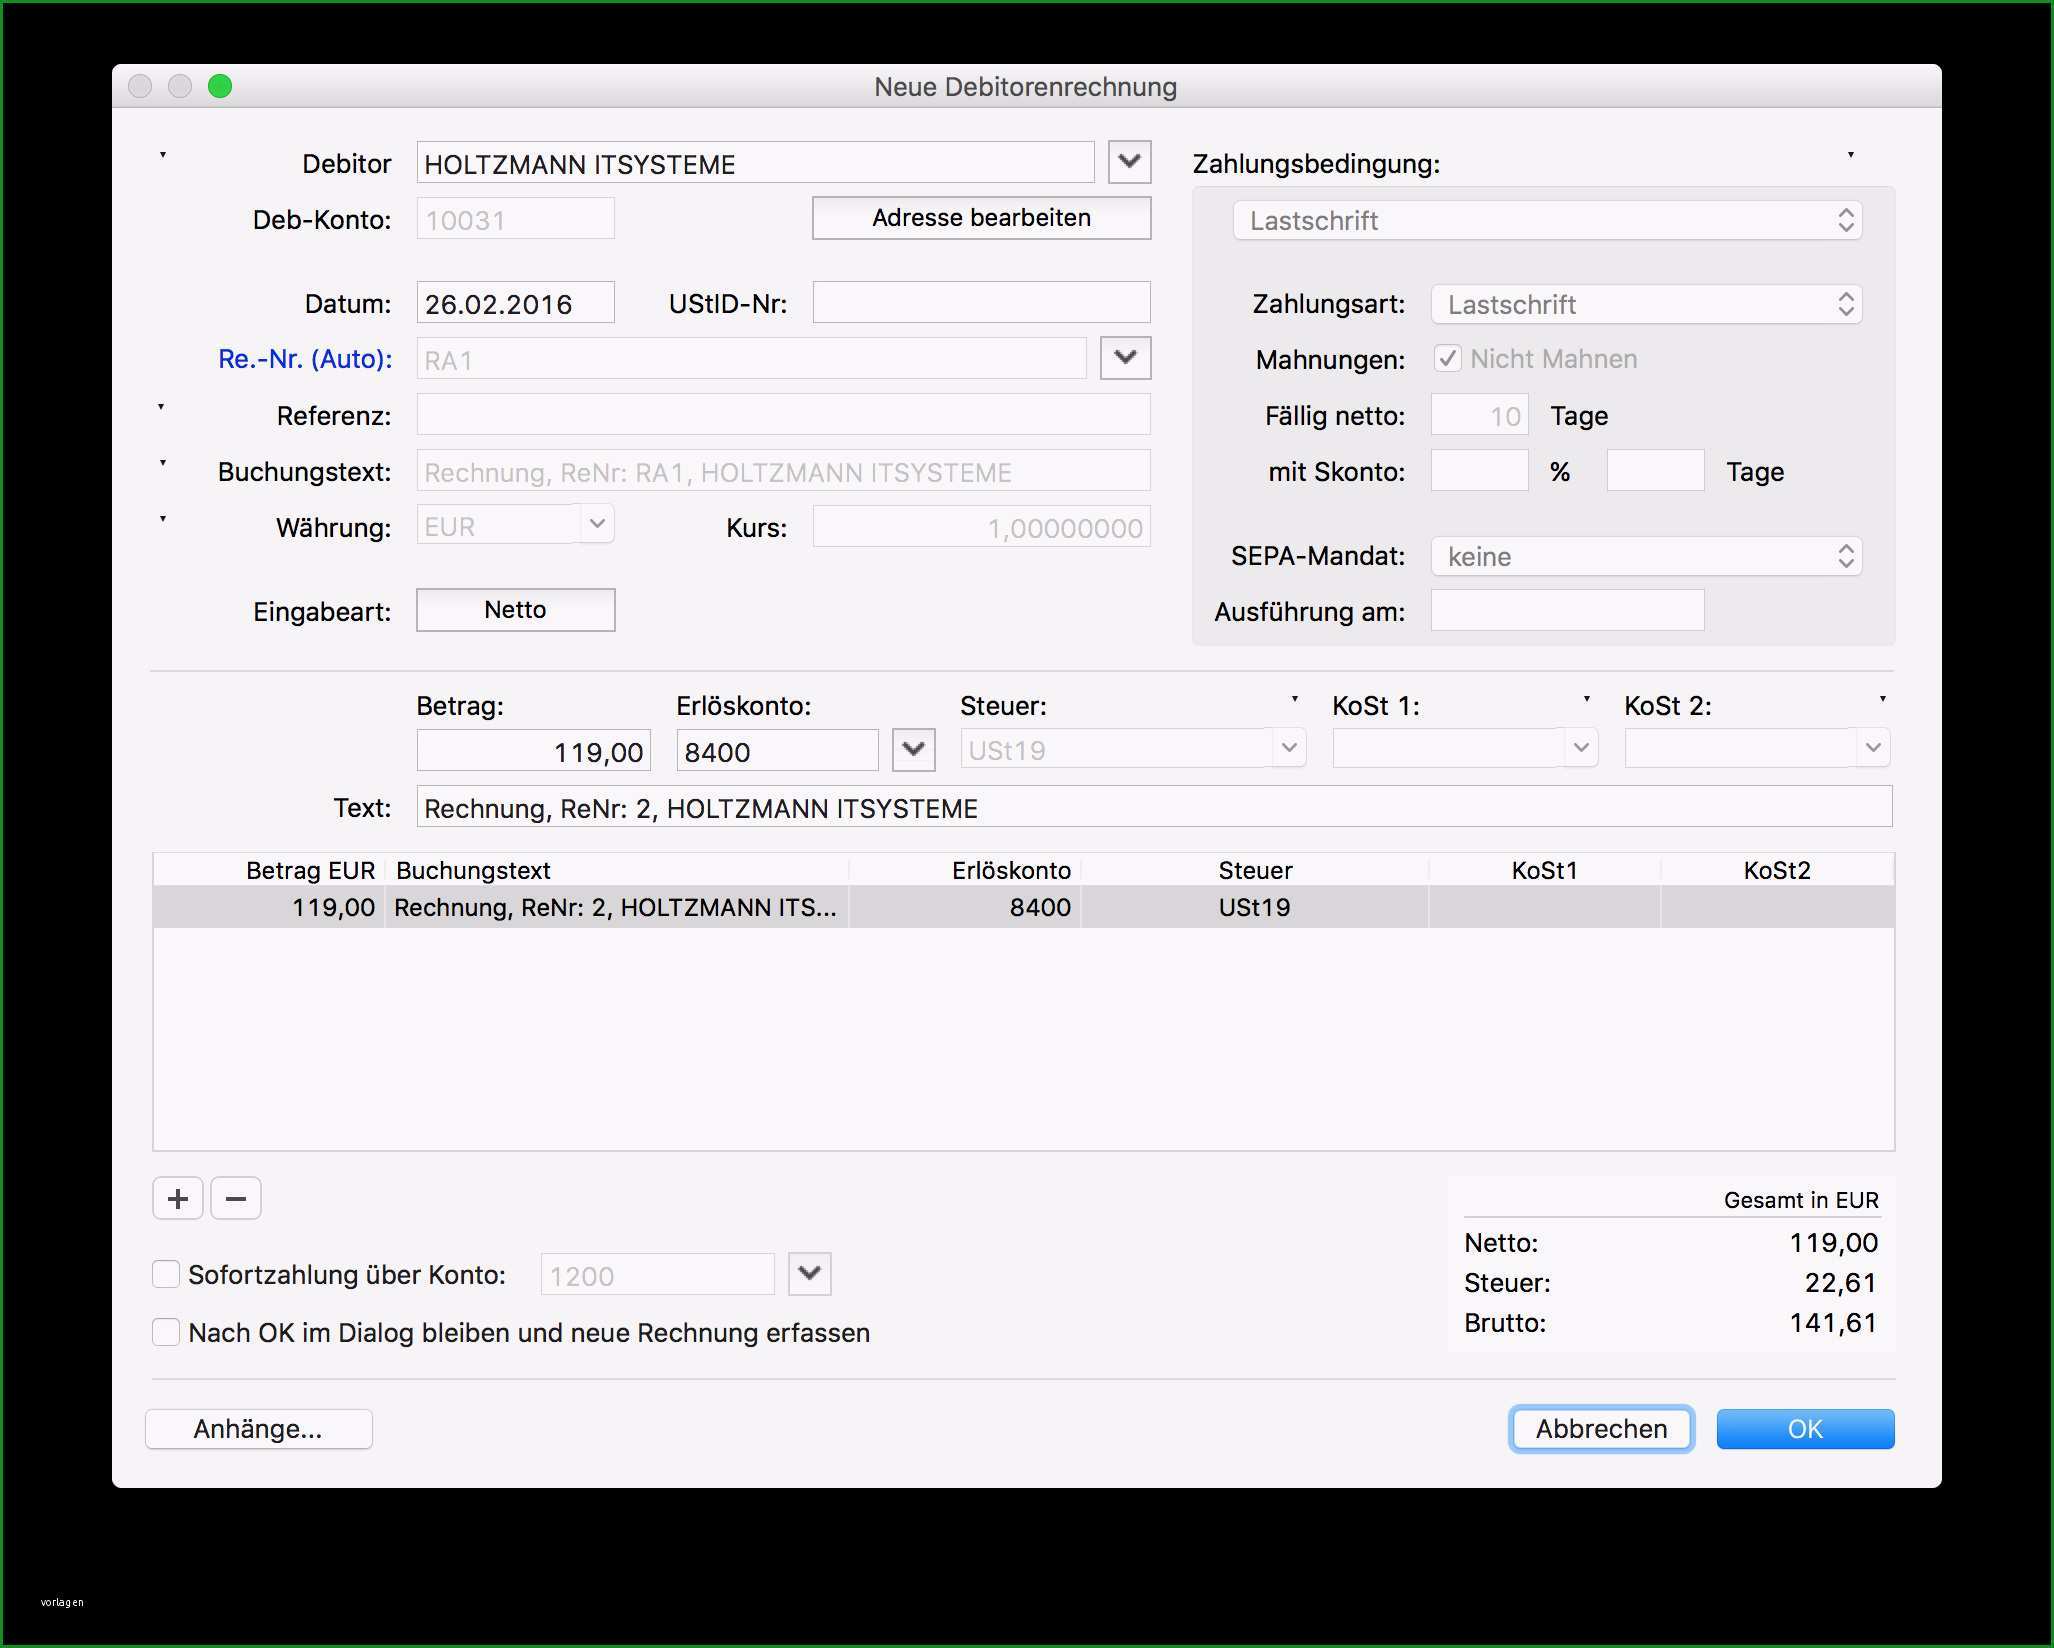
Task: Click the Betrag EUR column header
Action: click(x=269, y=870)
